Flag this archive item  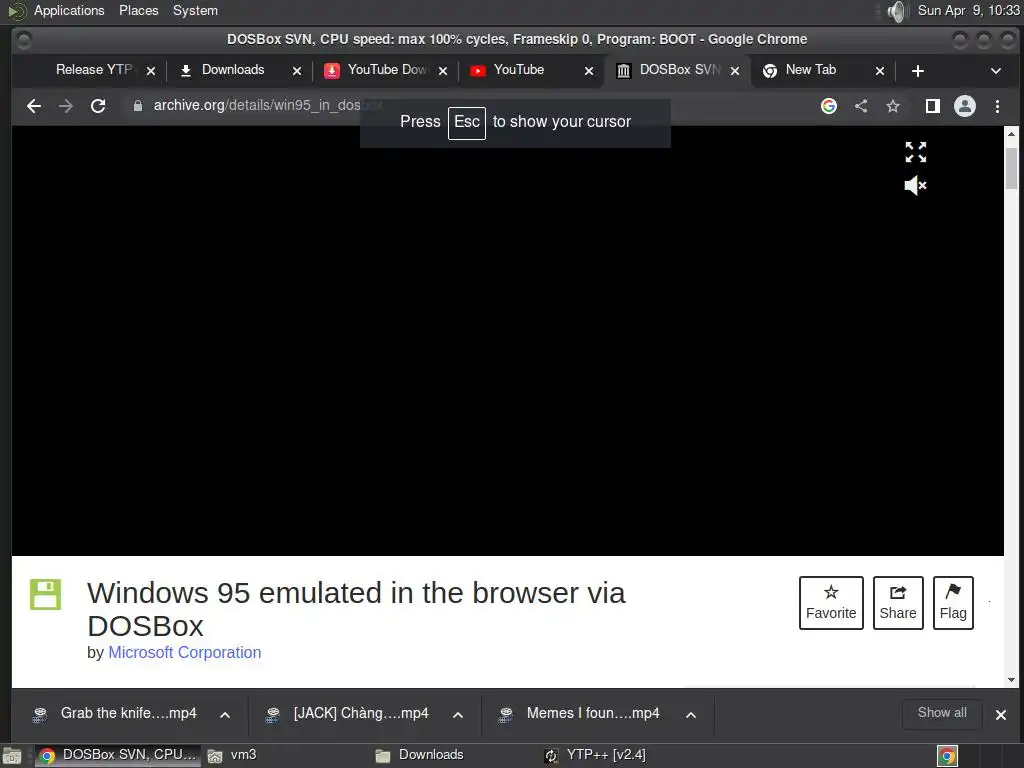(x=953, y=603)
